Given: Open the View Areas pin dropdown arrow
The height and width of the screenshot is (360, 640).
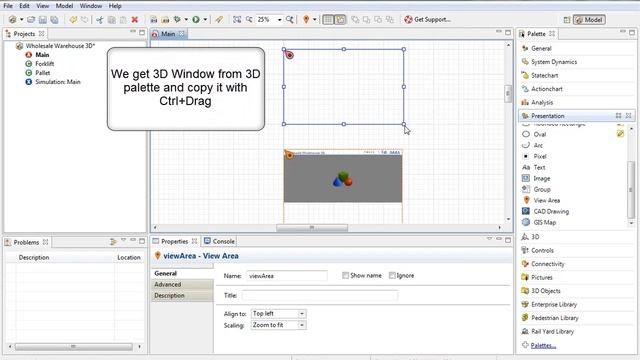Looking at the screenshot, I should click(x=315, y=19).
